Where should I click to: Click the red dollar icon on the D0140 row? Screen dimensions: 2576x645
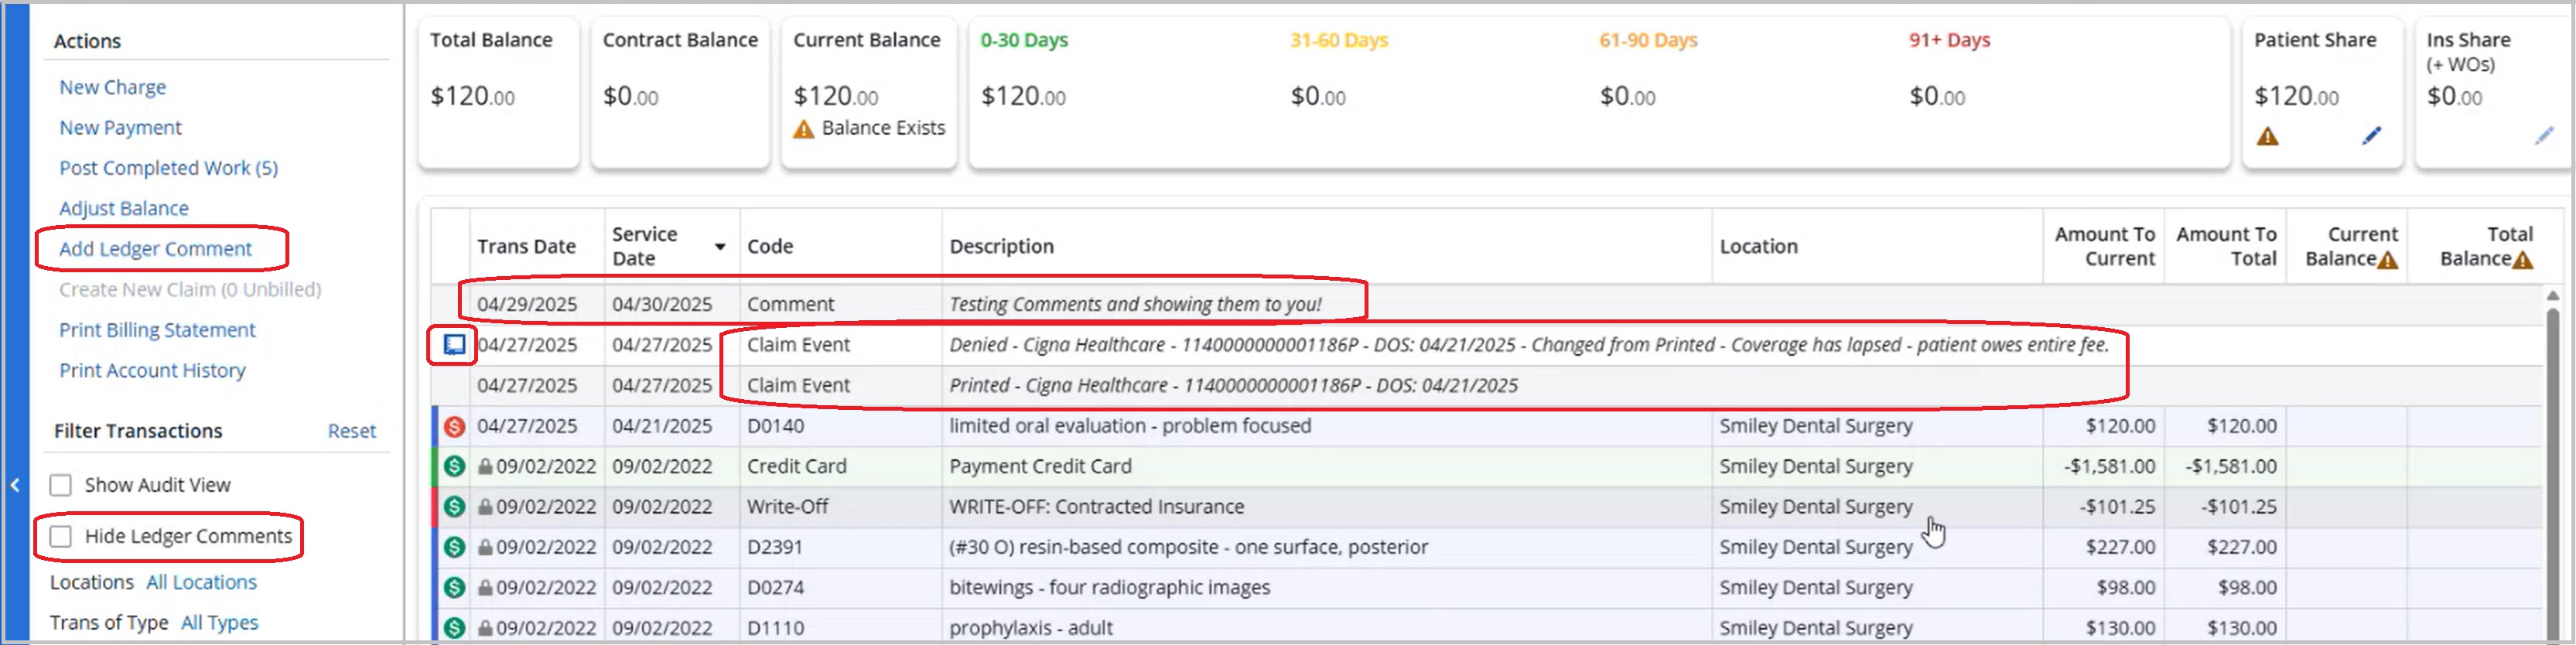point(454,427)
